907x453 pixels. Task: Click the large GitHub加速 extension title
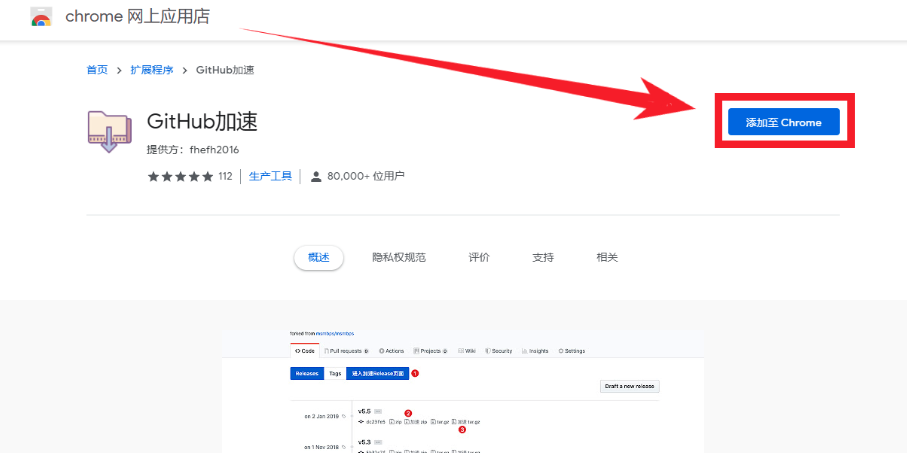pyautogui.click(x=202, y=121)
